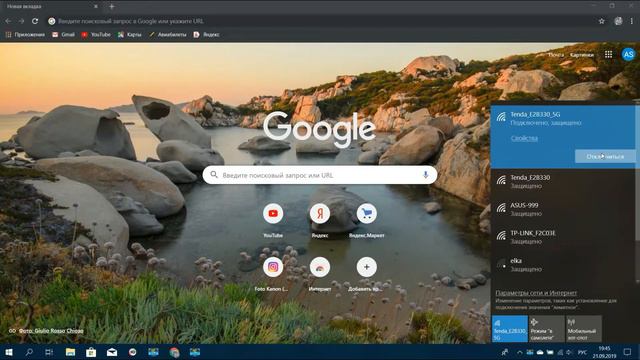This screenshot has width=640, height=360.
Task: Select the elka network
Action: click(563, 264)
